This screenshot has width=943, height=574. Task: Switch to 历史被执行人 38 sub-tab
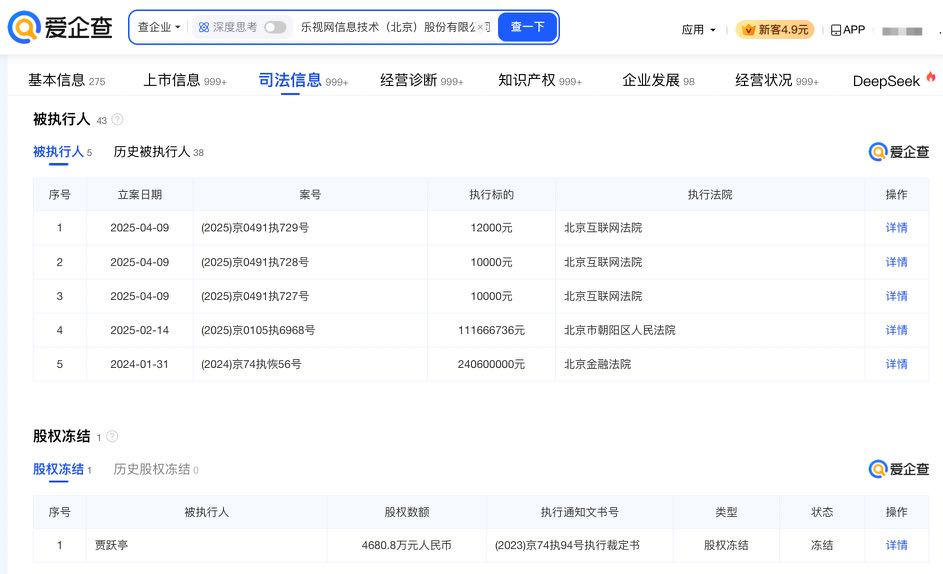coord(158,152)
